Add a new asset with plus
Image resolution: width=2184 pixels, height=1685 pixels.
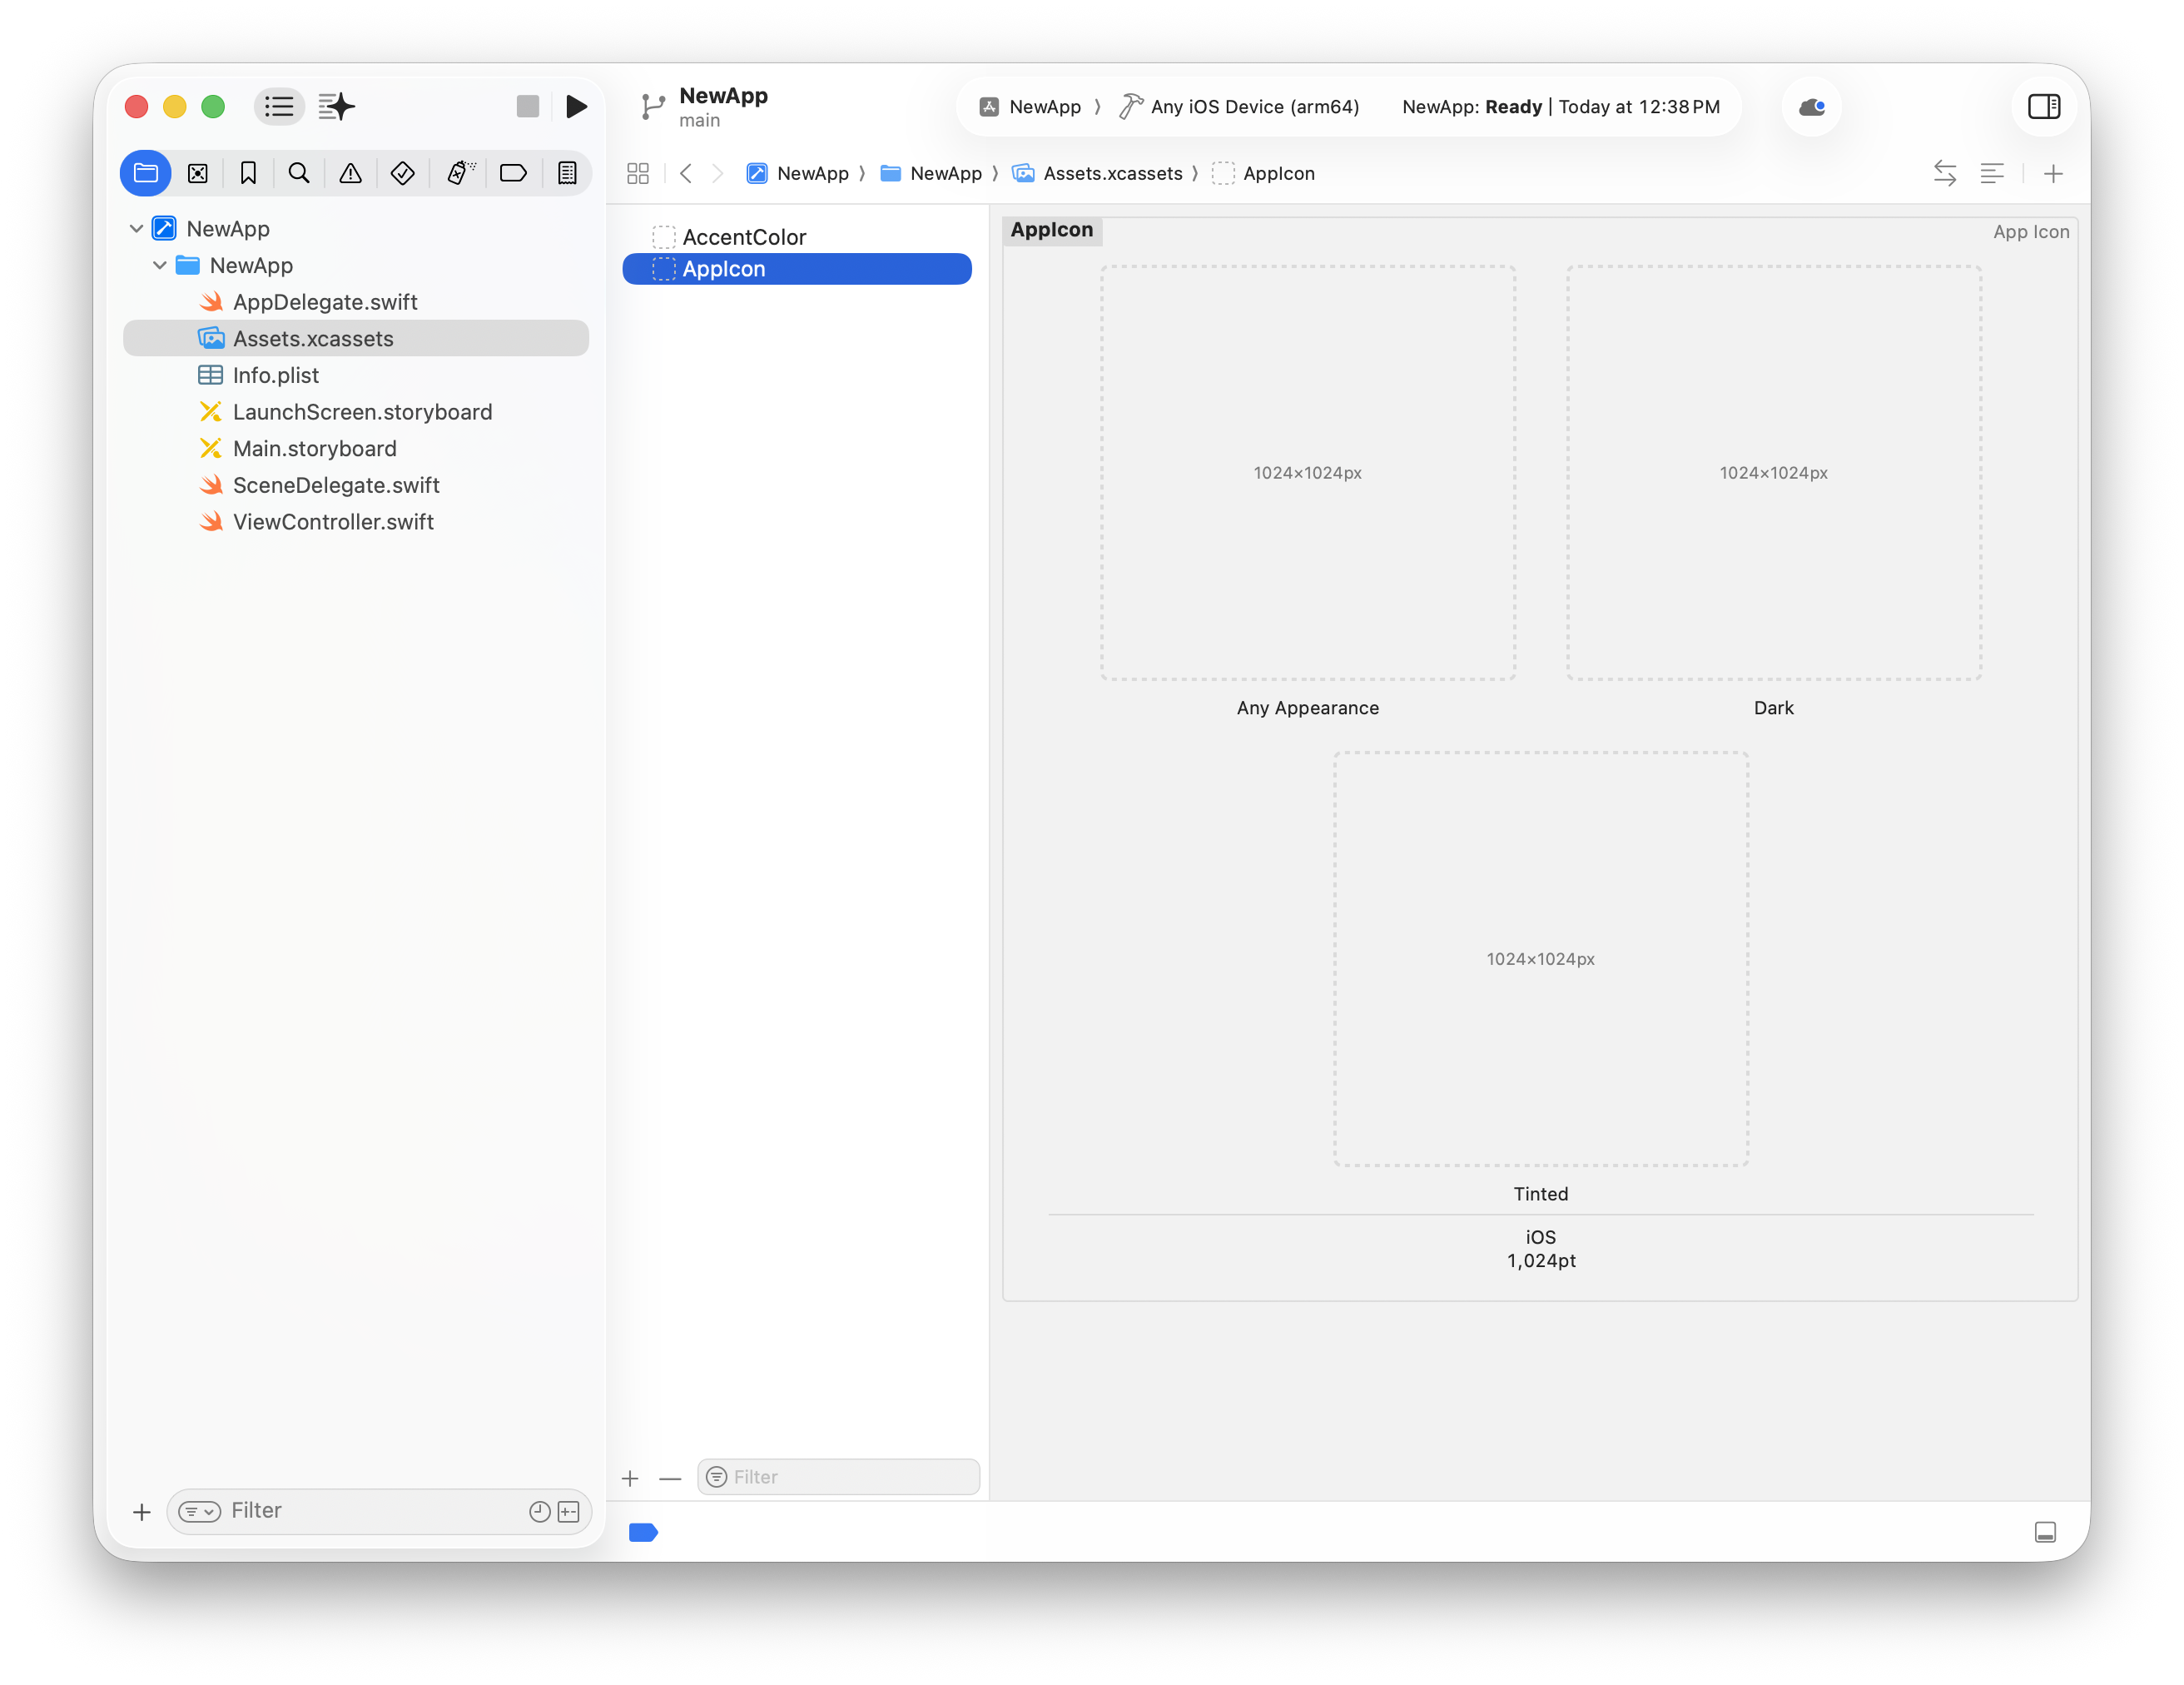[x=630, y=1478]
